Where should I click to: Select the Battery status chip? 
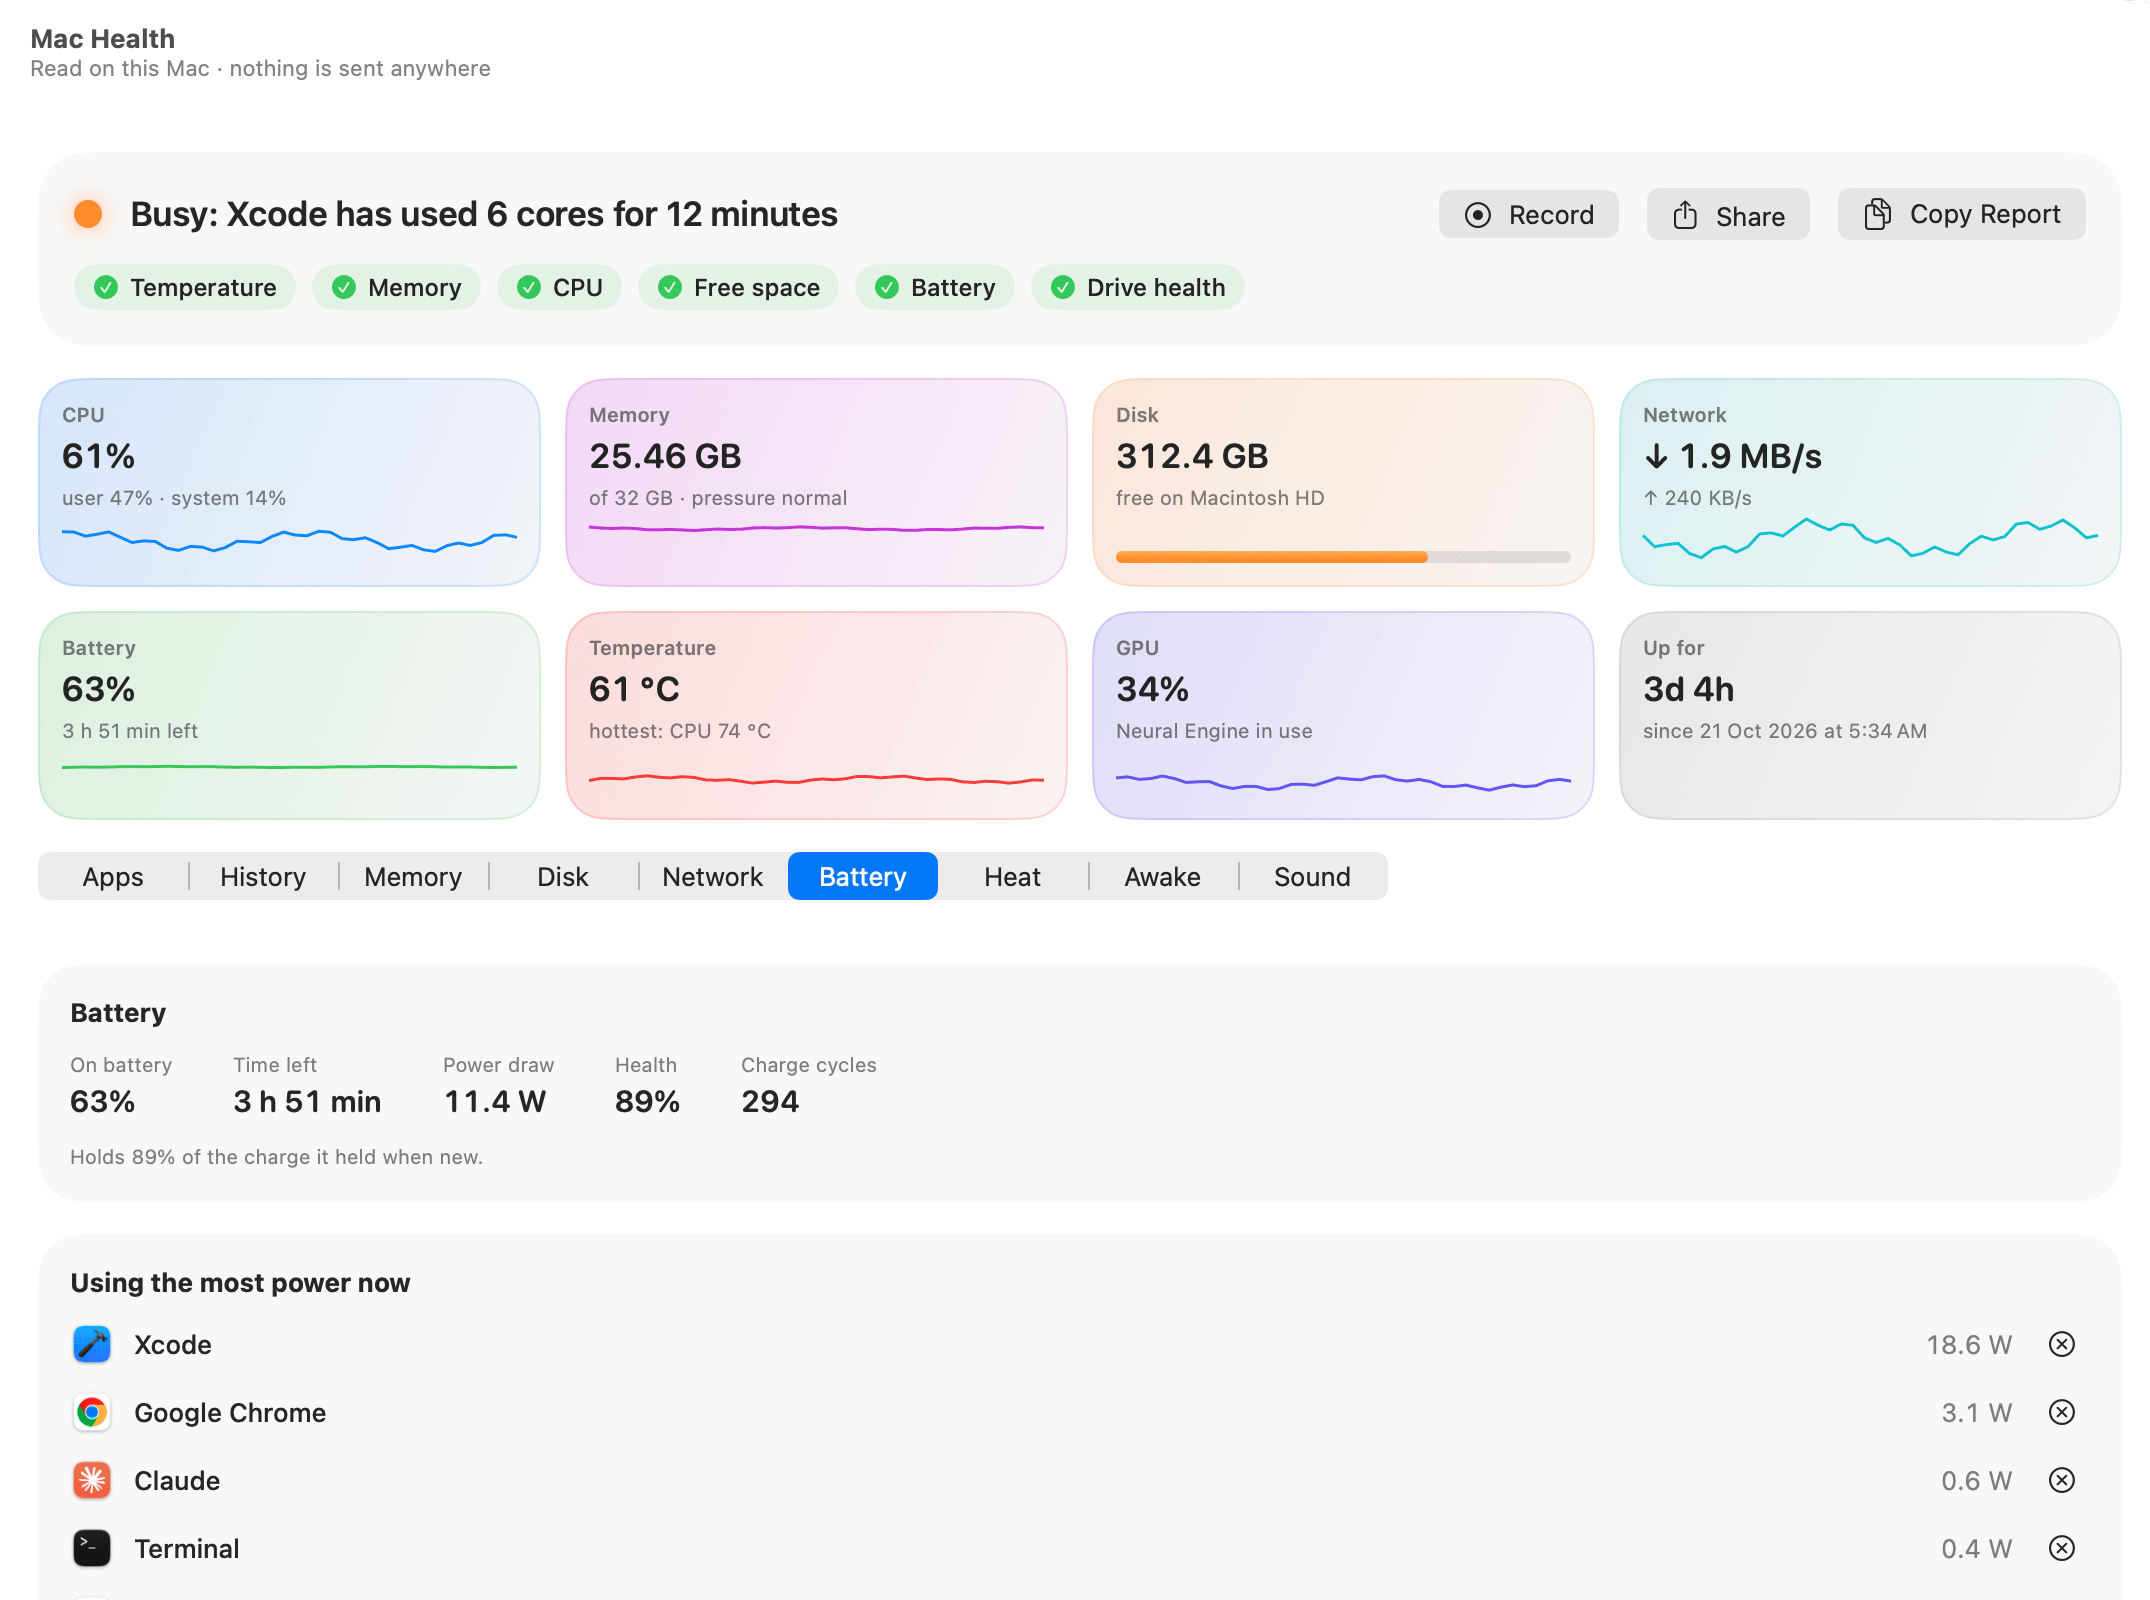pos(935,287)
